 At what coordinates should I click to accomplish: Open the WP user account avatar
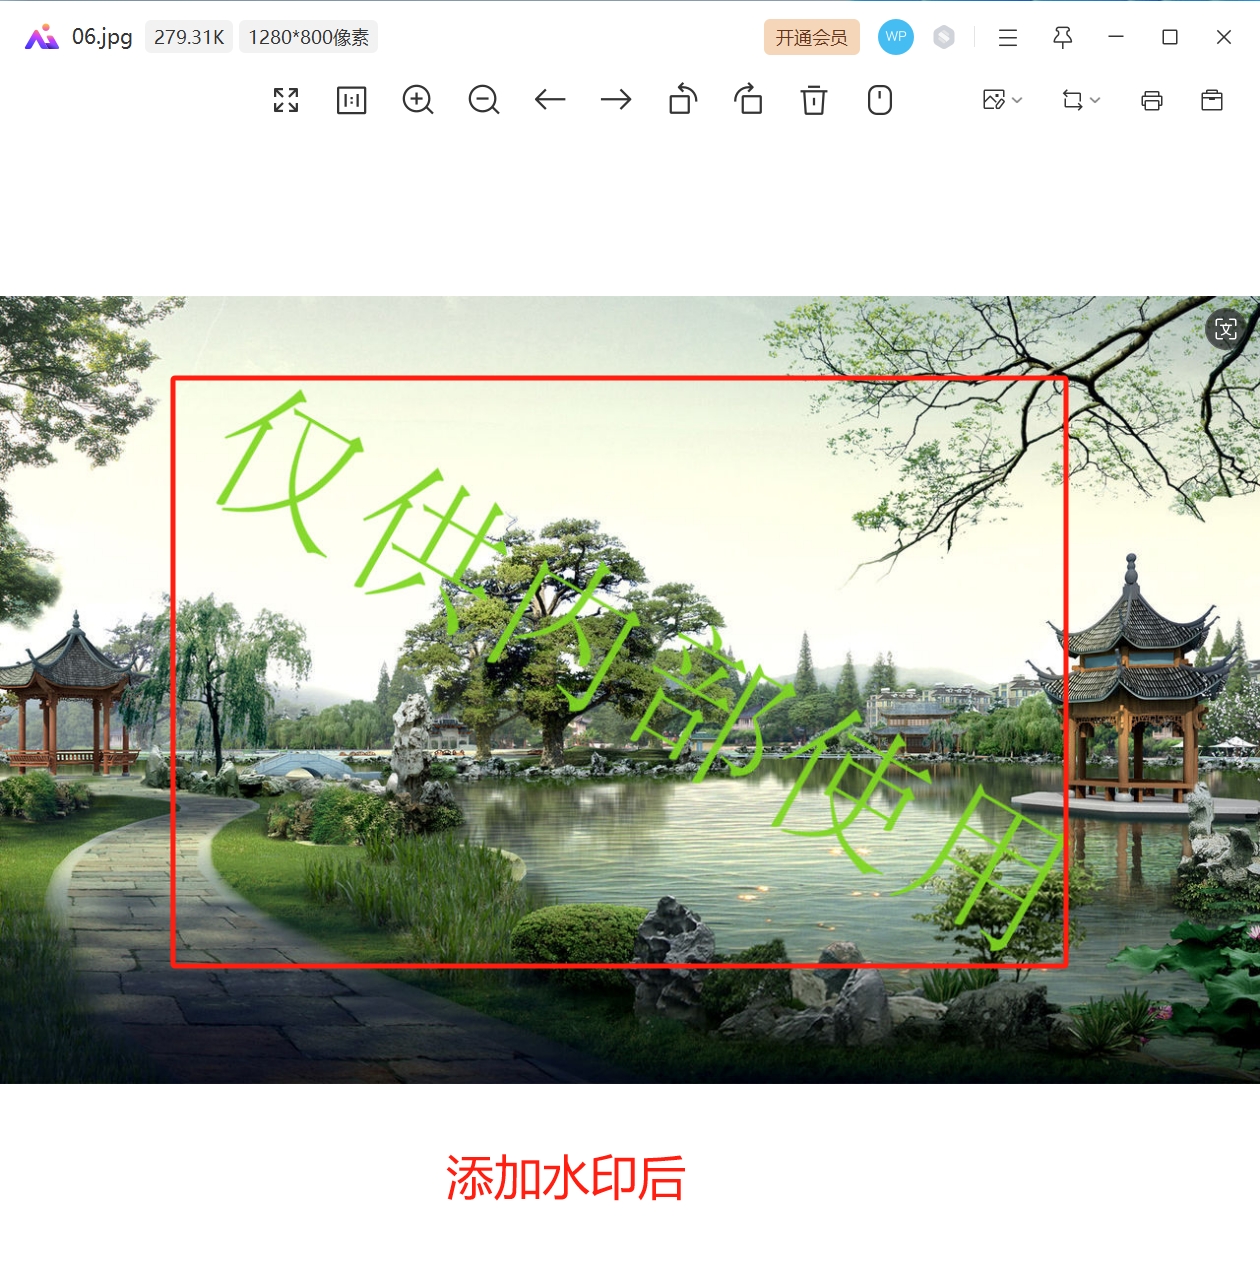coord(896,37)
